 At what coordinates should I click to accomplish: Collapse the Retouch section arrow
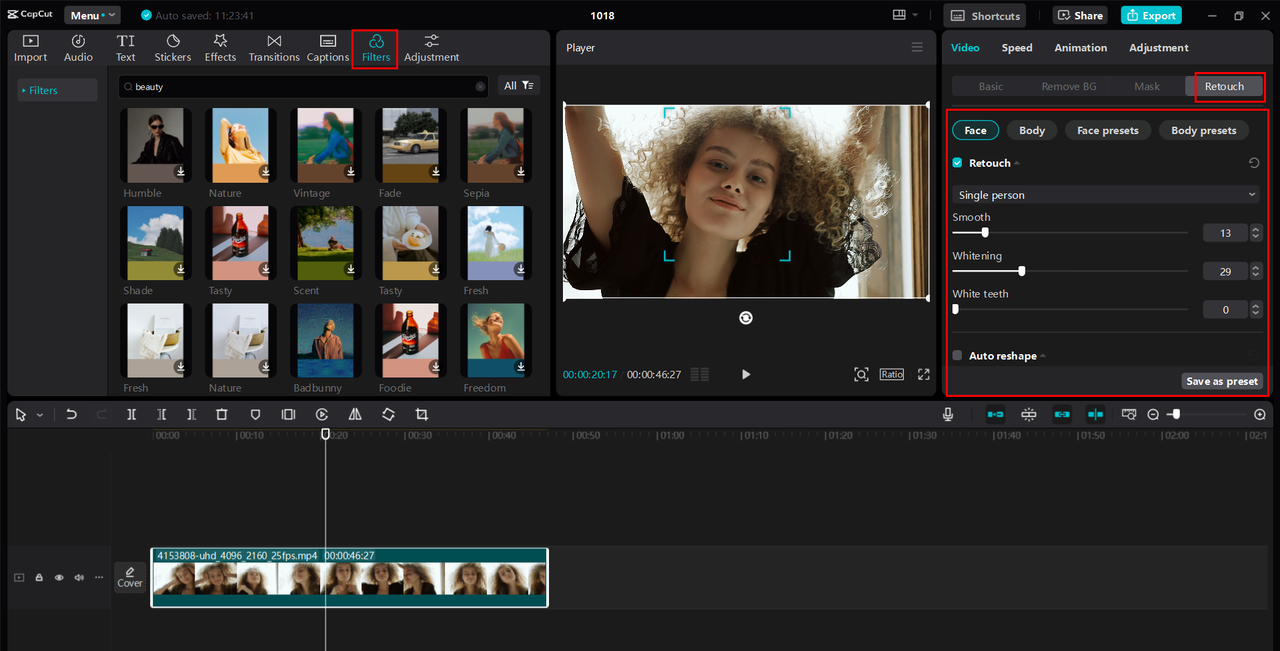click(1017, 163)
